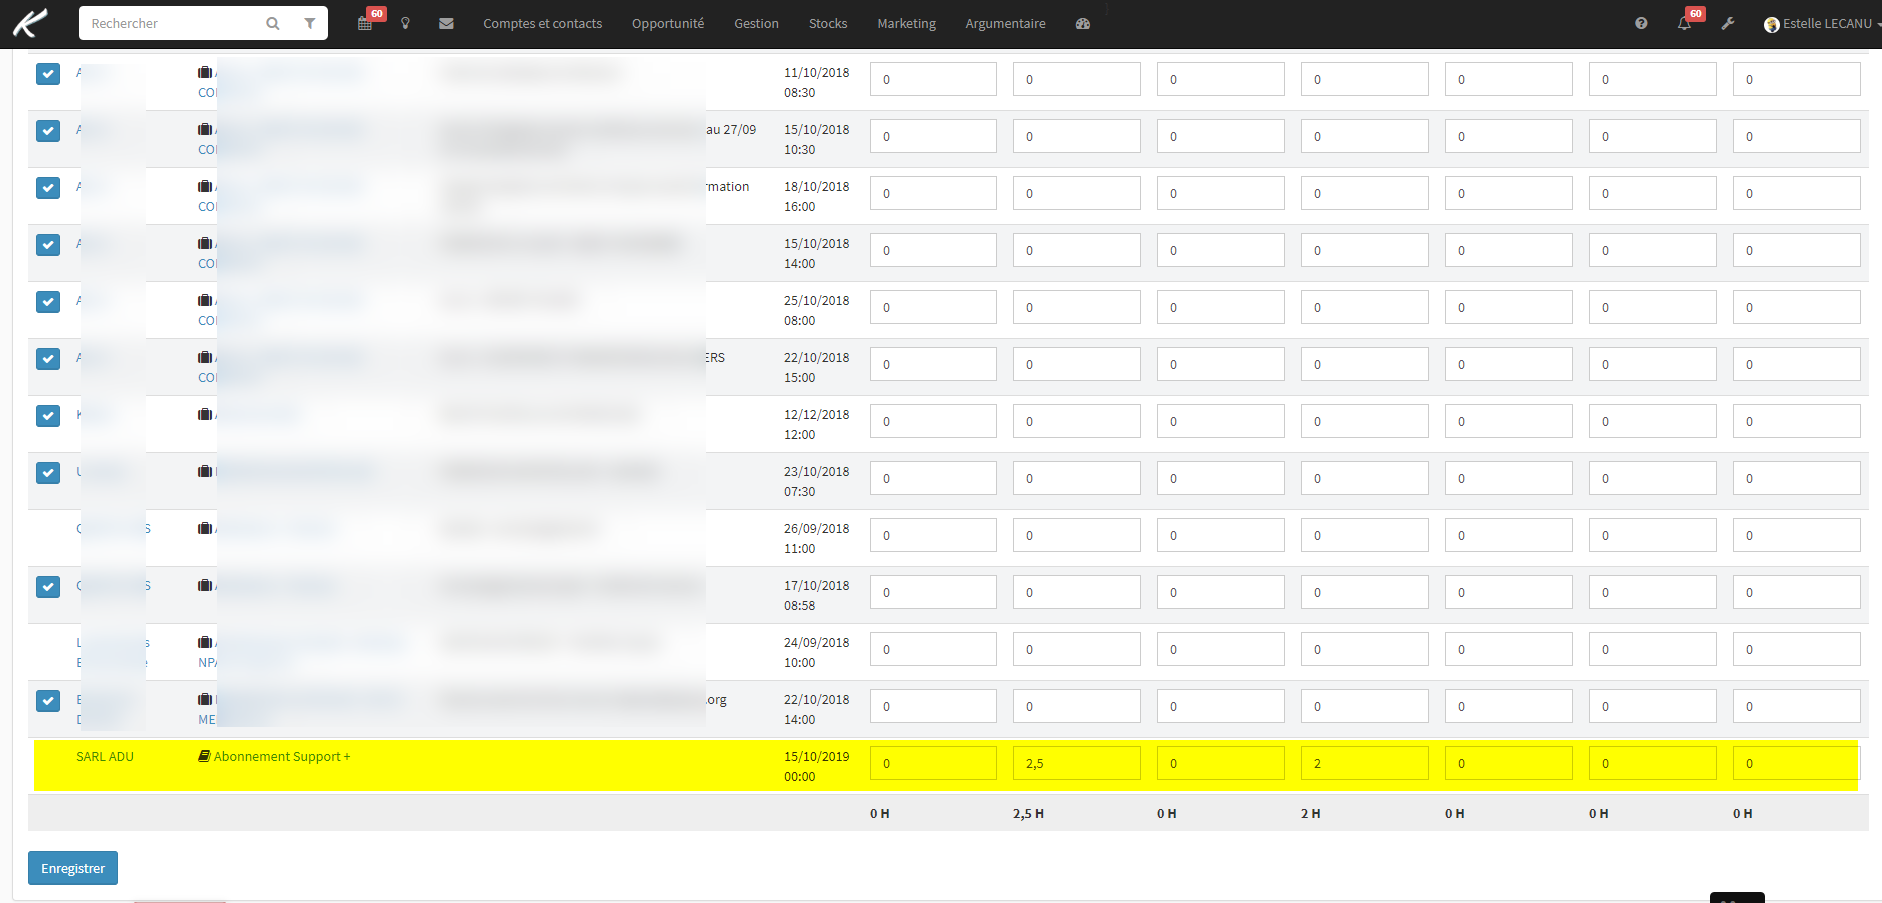1882x903 pixels.
Task: Open the mail envelope icon
Action: point(446,23)
